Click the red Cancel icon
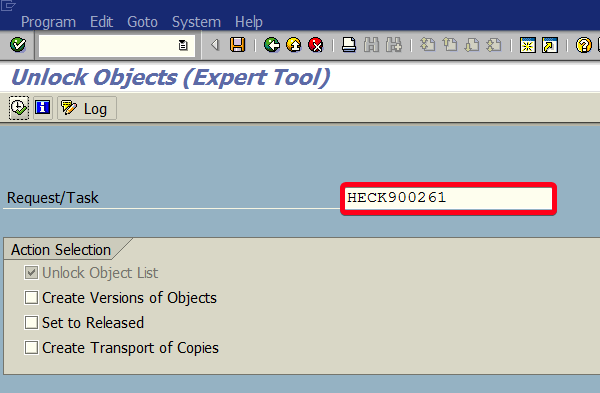Viewport: 600px width, 393px height. coord(316,45)
